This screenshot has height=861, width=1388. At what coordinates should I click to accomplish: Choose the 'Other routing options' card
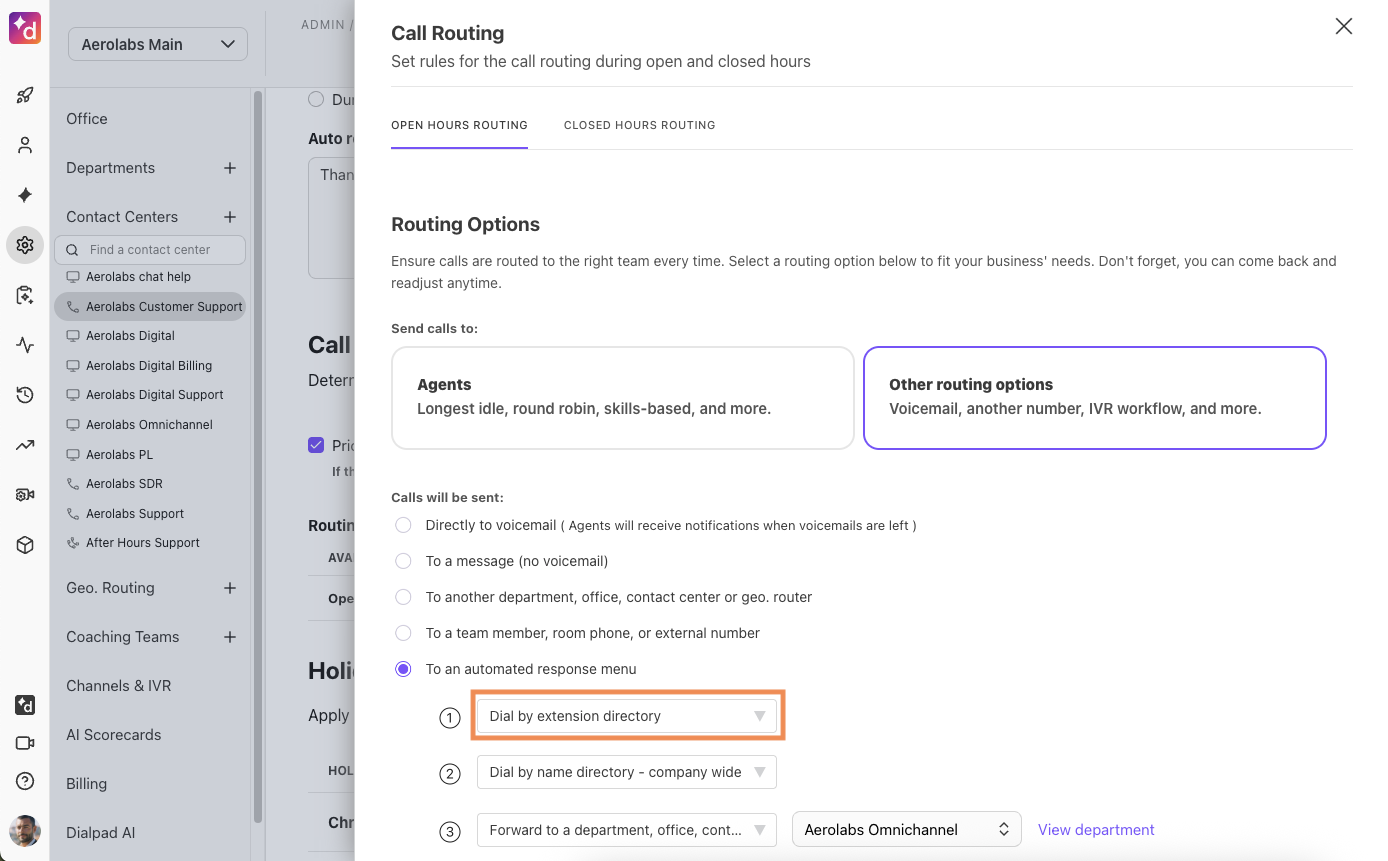pos(1094,397)
